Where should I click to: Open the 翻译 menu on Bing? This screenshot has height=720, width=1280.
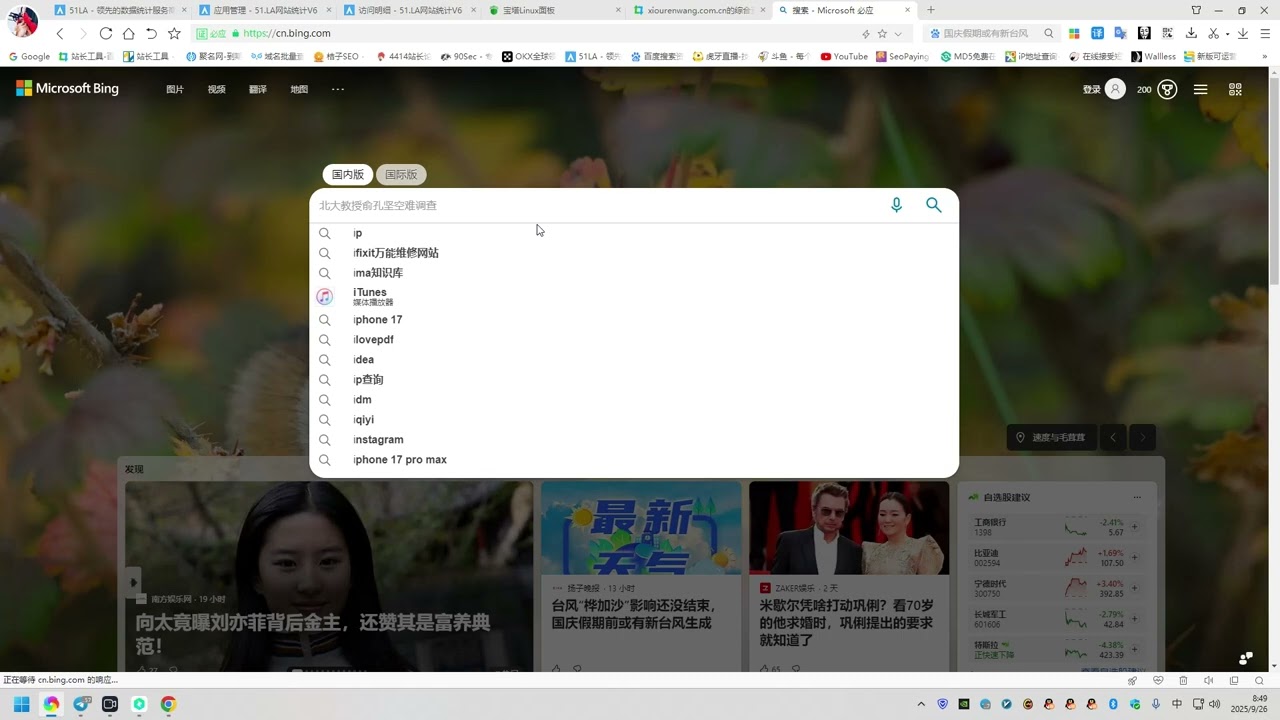(258, 89)
